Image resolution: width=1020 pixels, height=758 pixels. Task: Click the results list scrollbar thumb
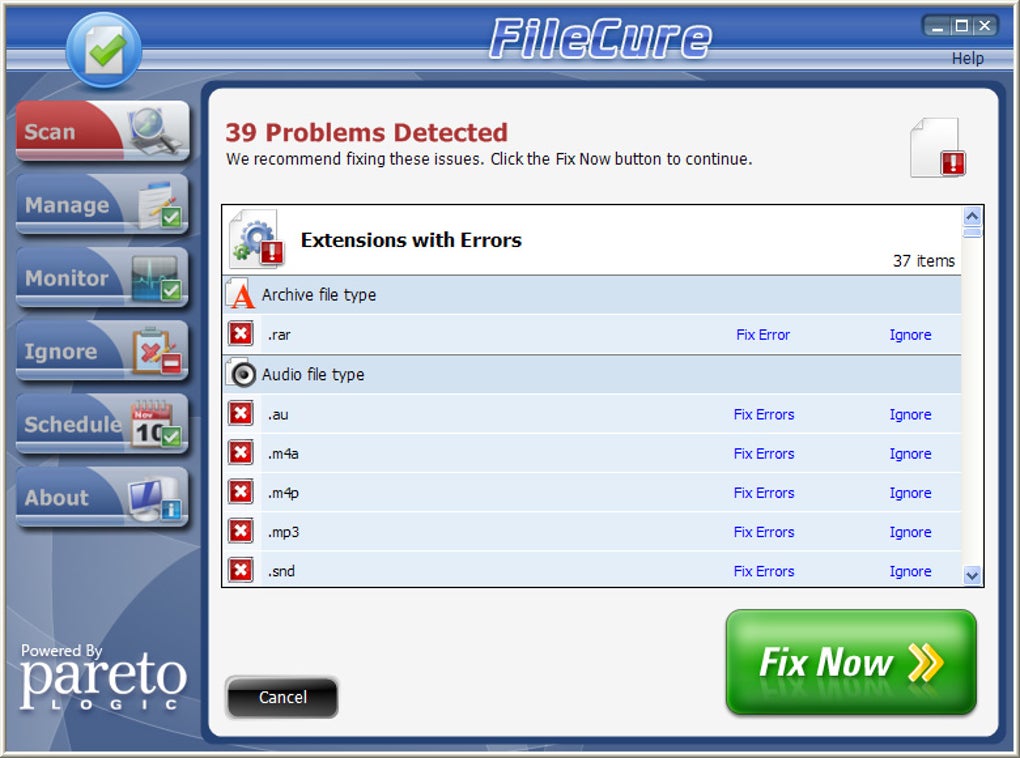[x=972, y=232]
